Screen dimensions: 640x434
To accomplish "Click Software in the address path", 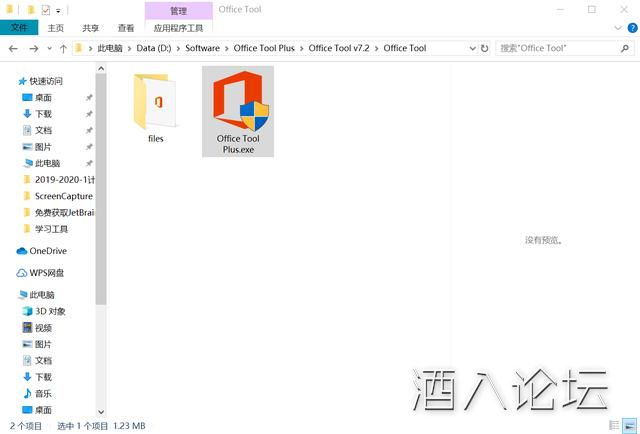I will click(x=202, y=48).
